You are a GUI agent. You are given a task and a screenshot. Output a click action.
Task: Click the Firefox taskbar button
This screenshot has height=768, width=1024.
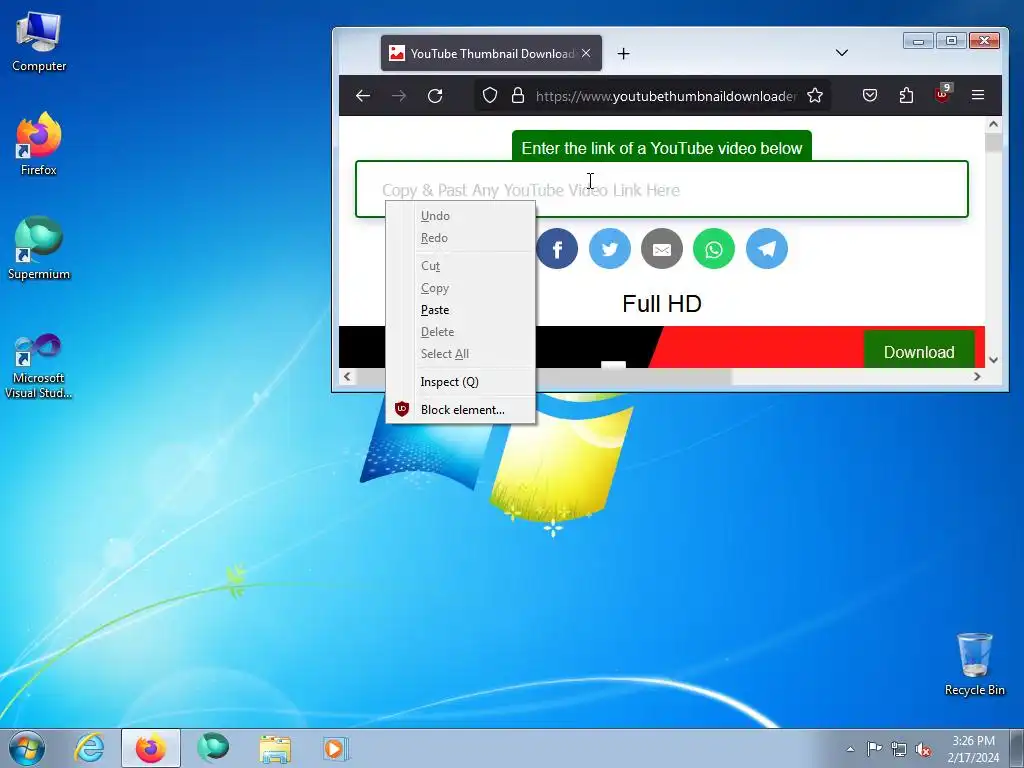(x=151, y=748)
